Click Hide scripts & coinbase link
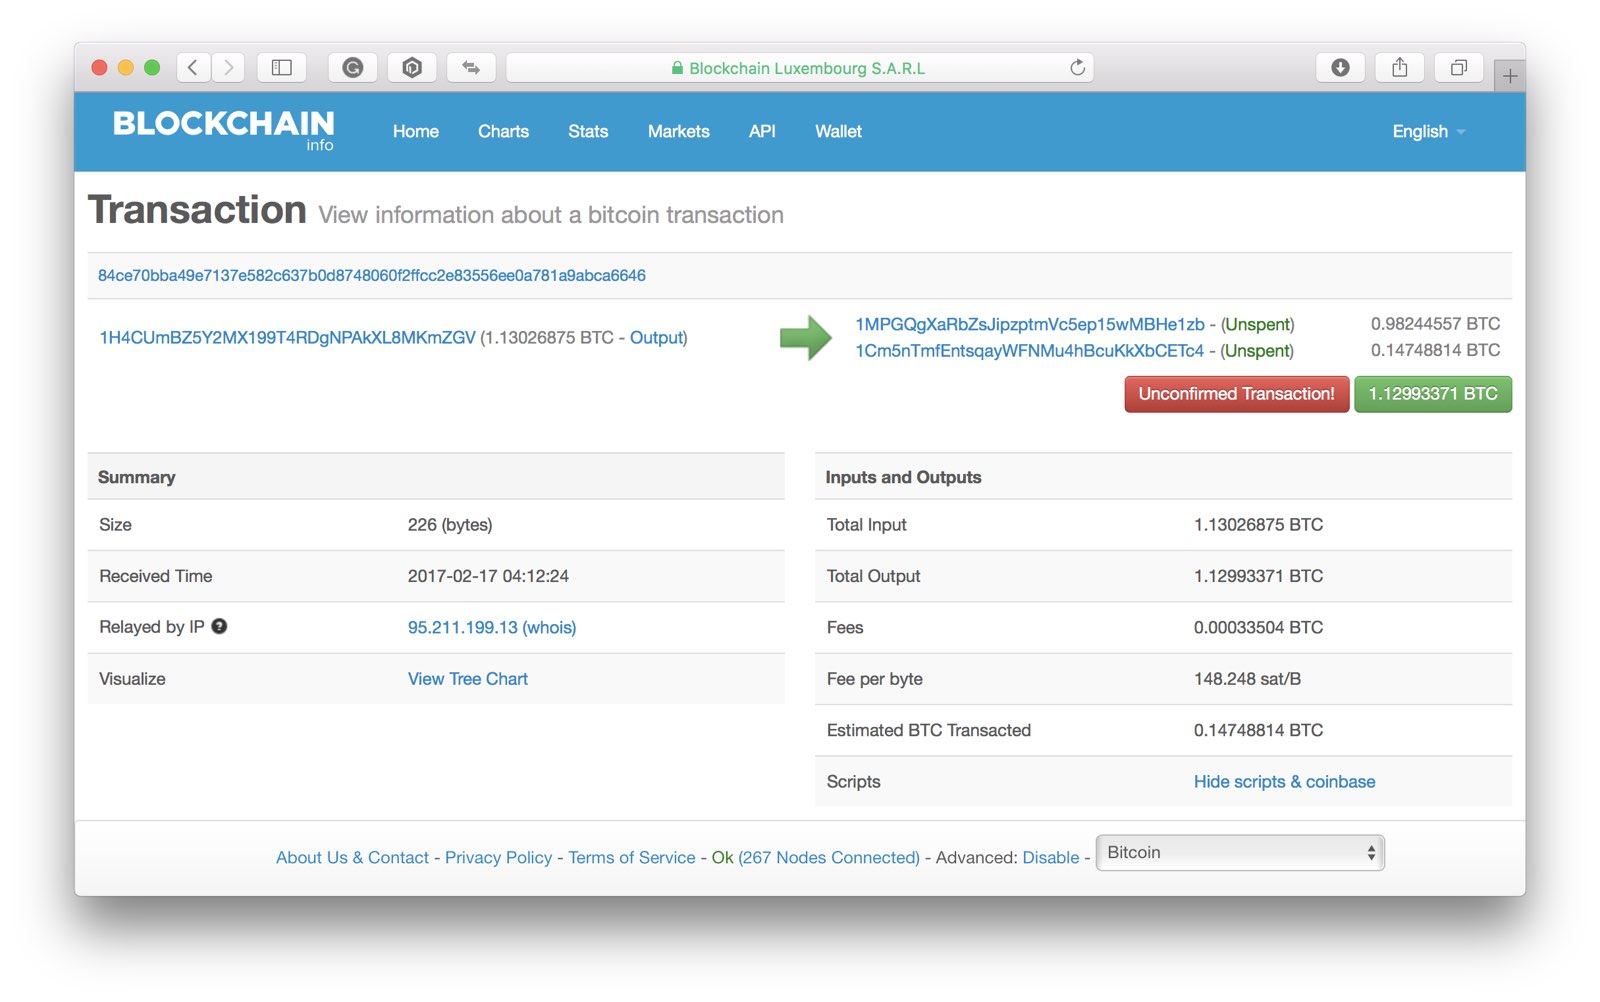This screenshot has width=1600, height=1002. coord(1284,782)
